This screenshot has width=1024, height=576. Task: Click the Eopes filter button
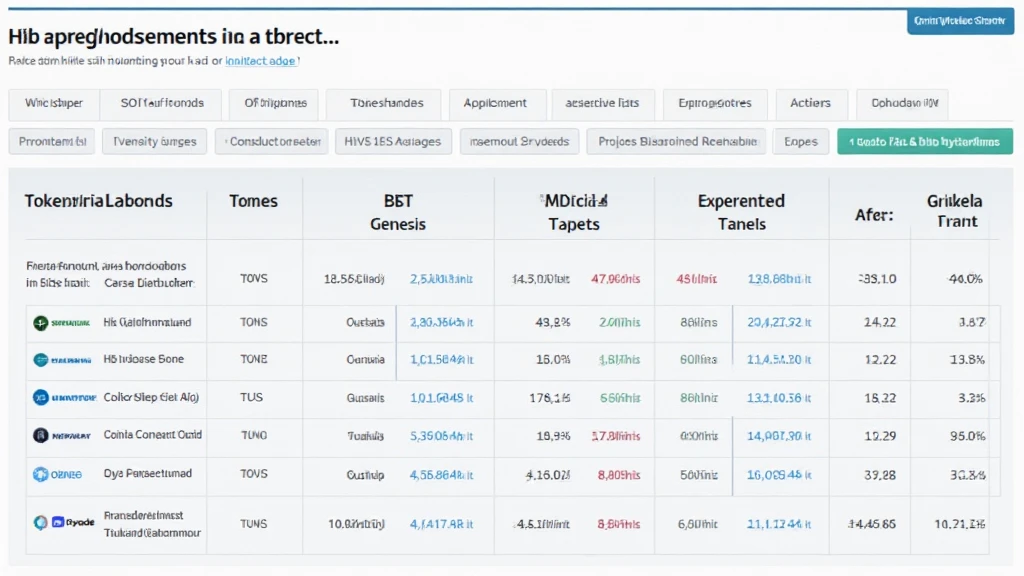(800, 141)
